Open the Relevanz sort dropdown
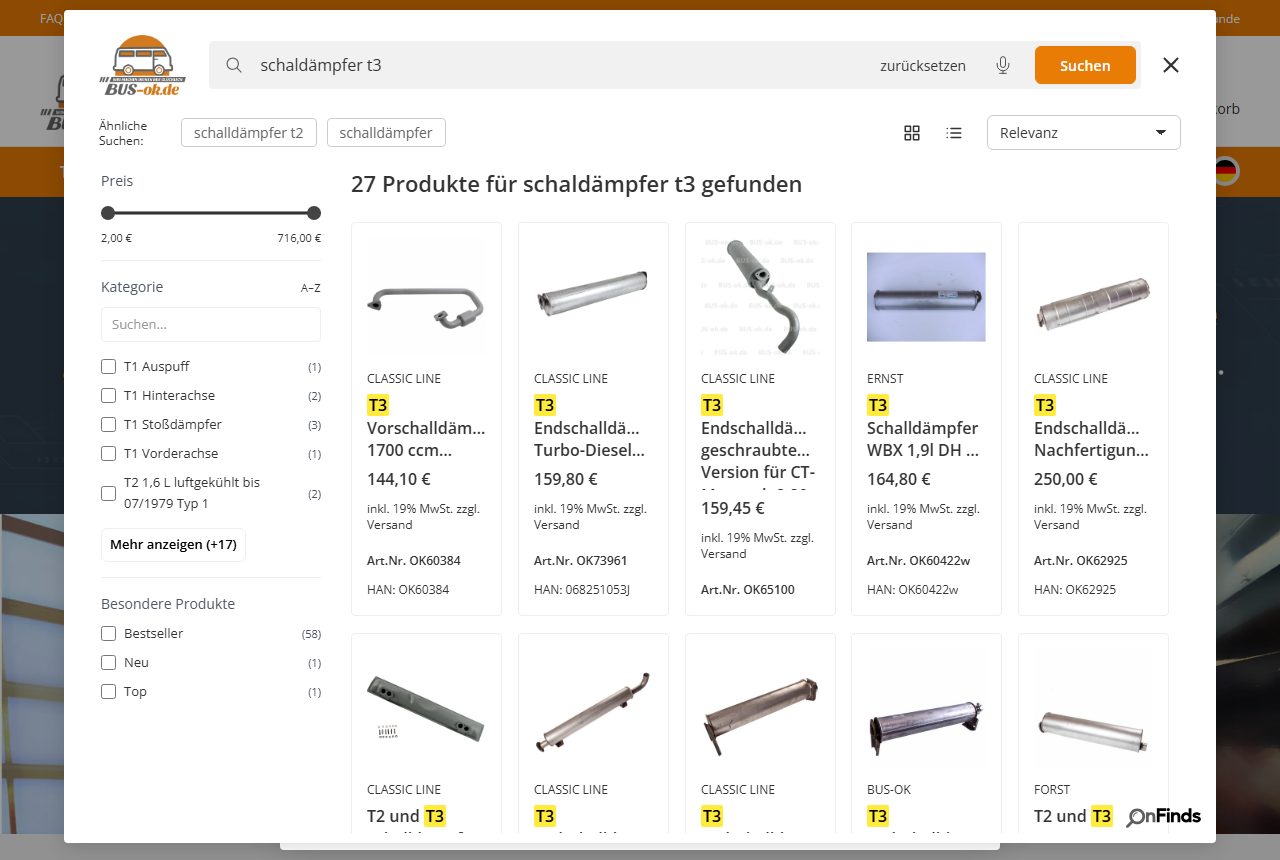Screen dimensions: 1280x860 1083,133
